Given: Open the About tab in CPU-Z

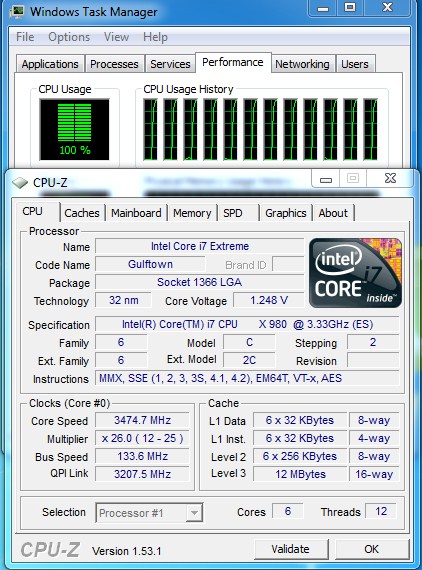Looking at the screenshot, I should coord(333,213).
